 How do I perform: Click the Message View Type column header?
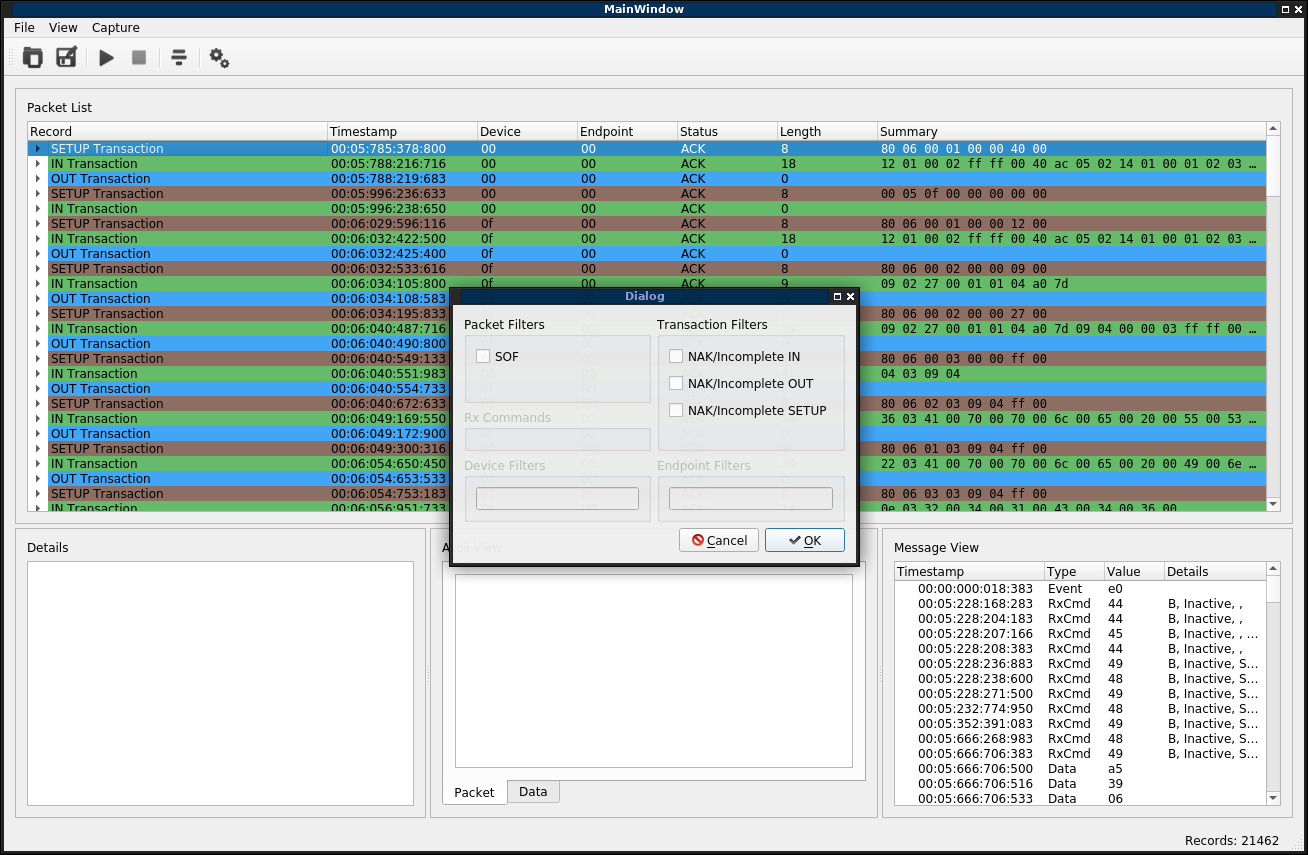pos(1074,572)
